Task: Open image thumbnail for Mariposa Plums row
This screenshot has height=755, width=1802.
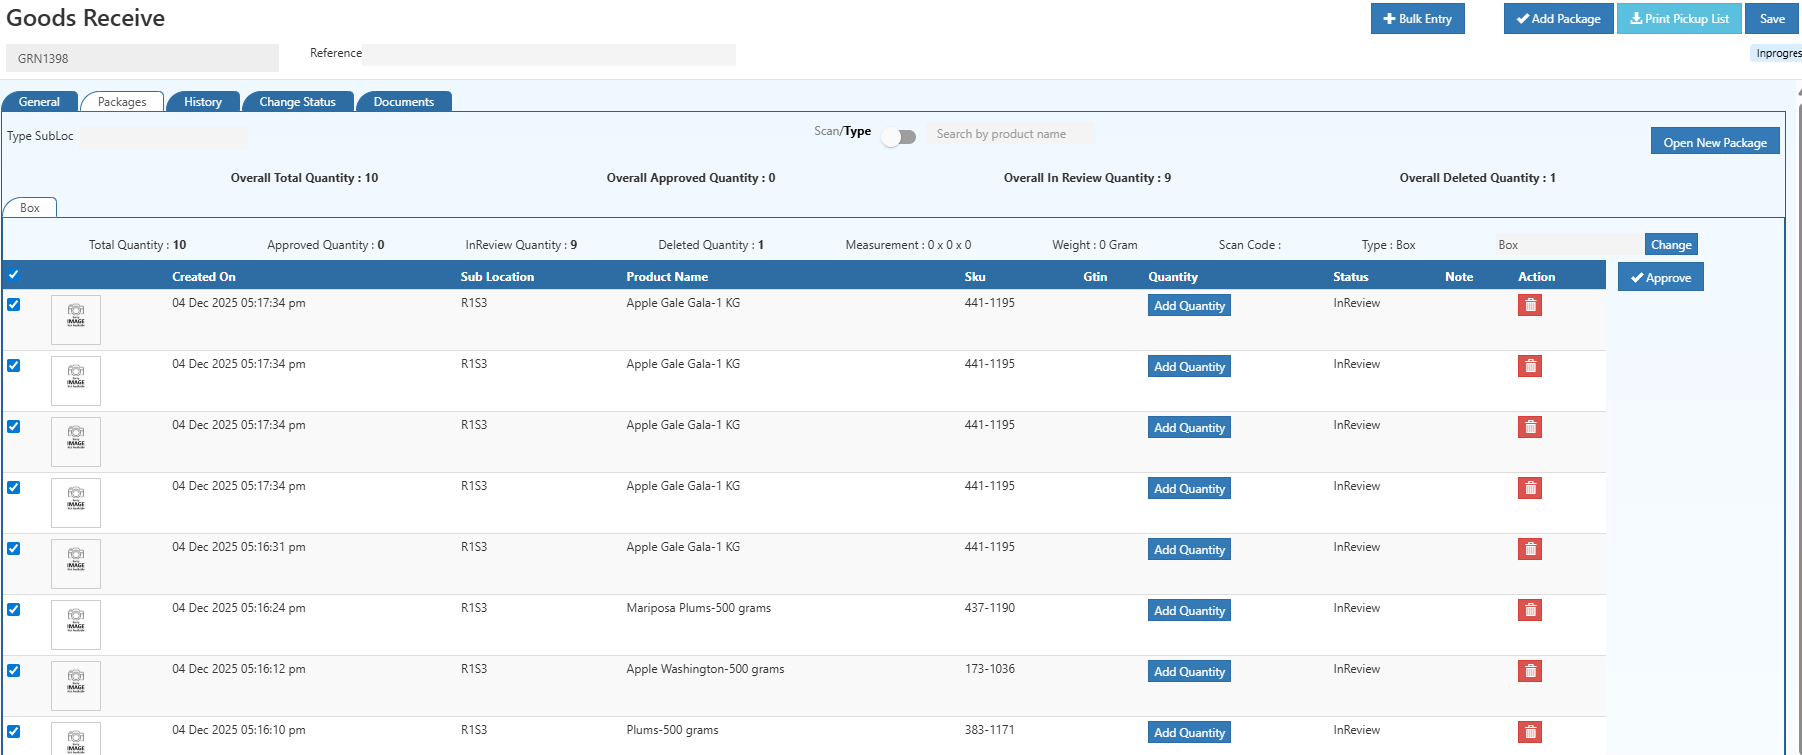Action: click(x=76, y=625)
